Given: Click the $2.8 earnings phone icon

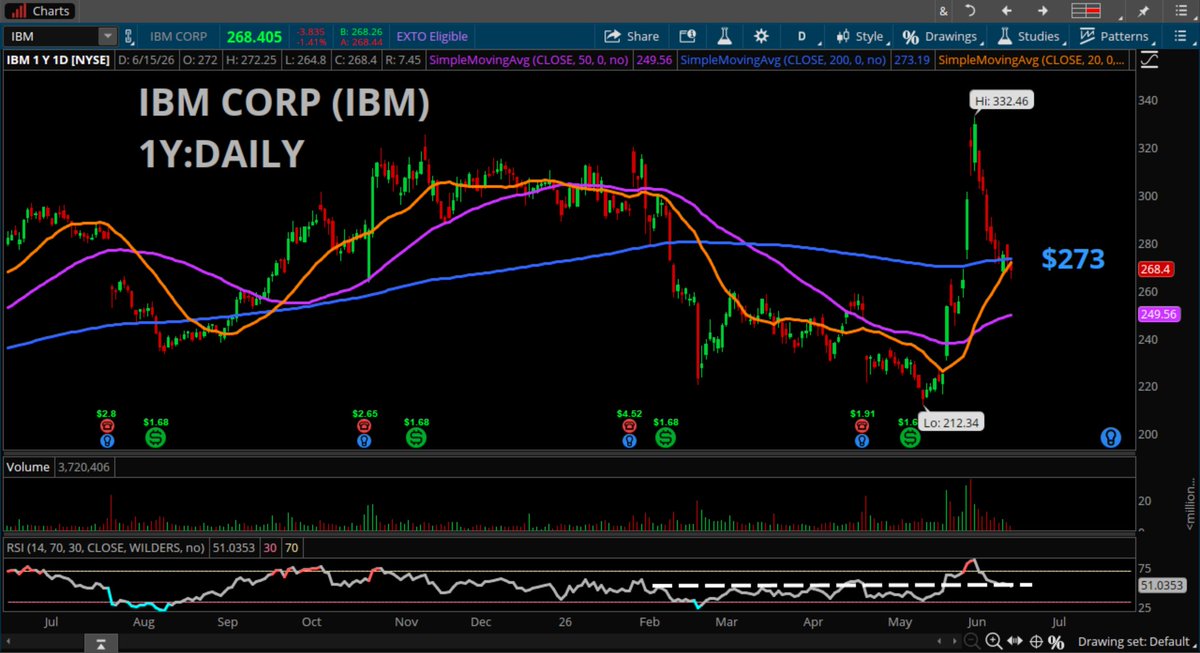Looking at the screenshot, I should pyautogui.click(x=107, y=425).
